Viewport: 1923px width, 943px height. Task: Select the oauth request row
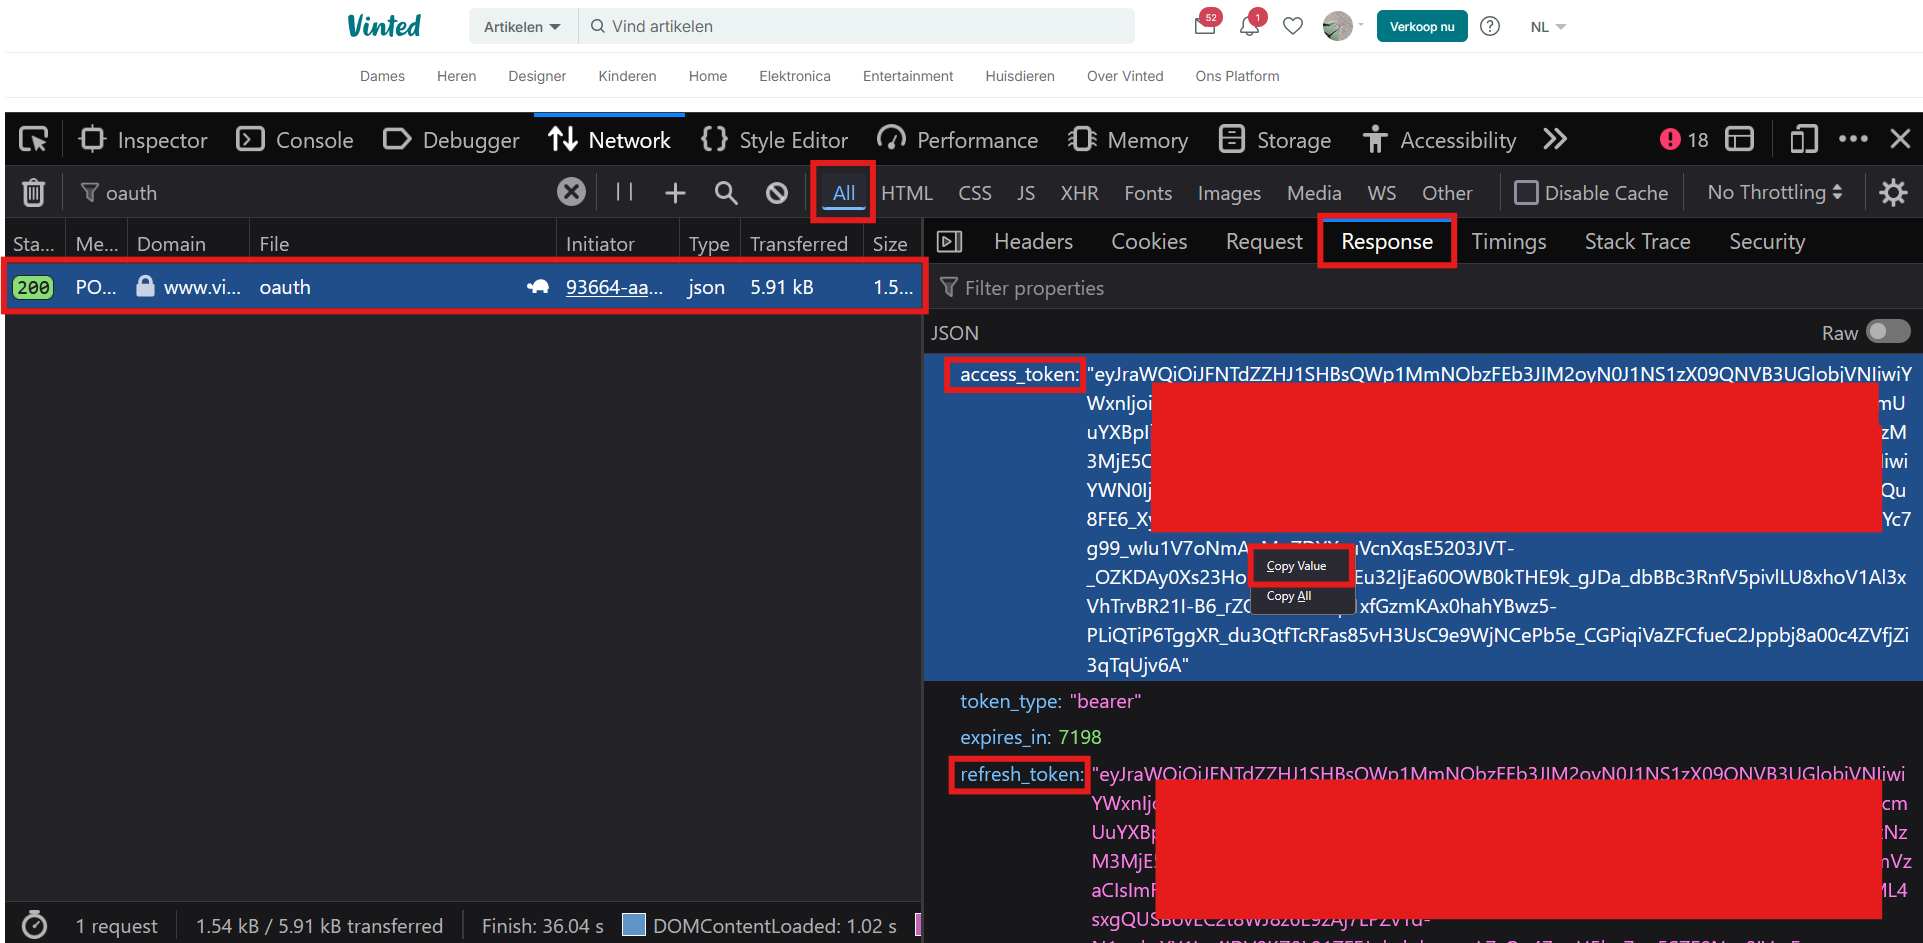(464, 287)
